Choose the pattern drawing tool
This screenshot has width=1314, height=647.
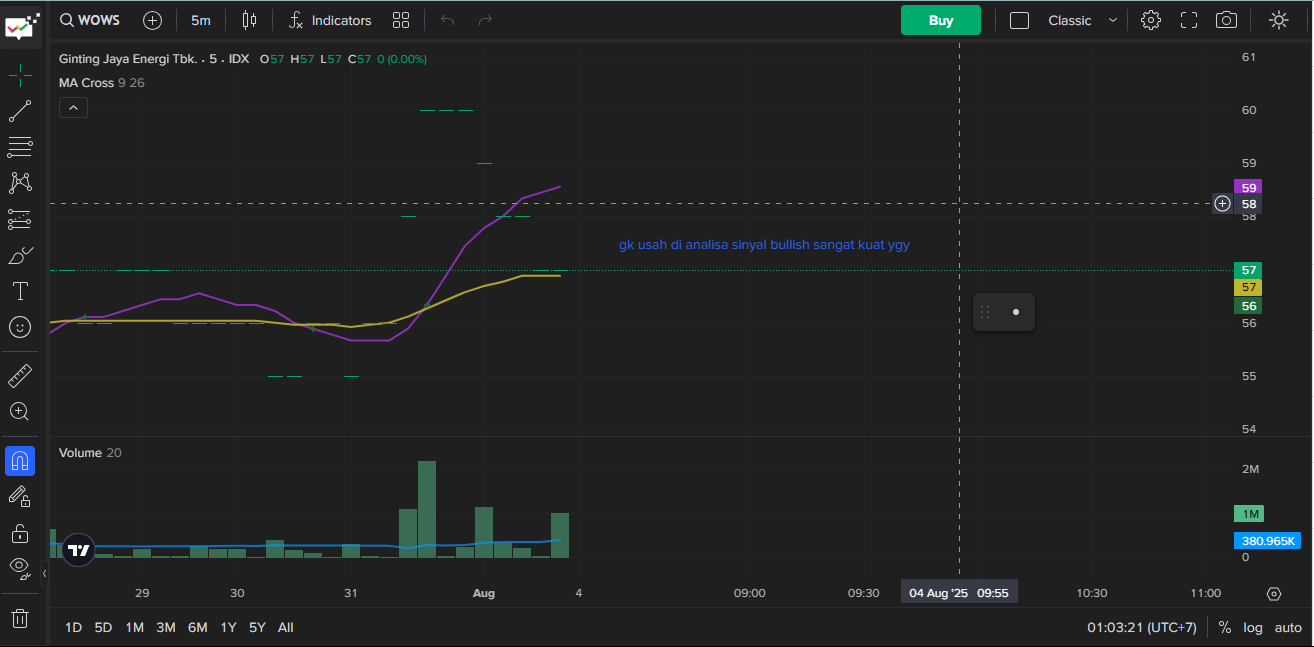tap(20, 183)
